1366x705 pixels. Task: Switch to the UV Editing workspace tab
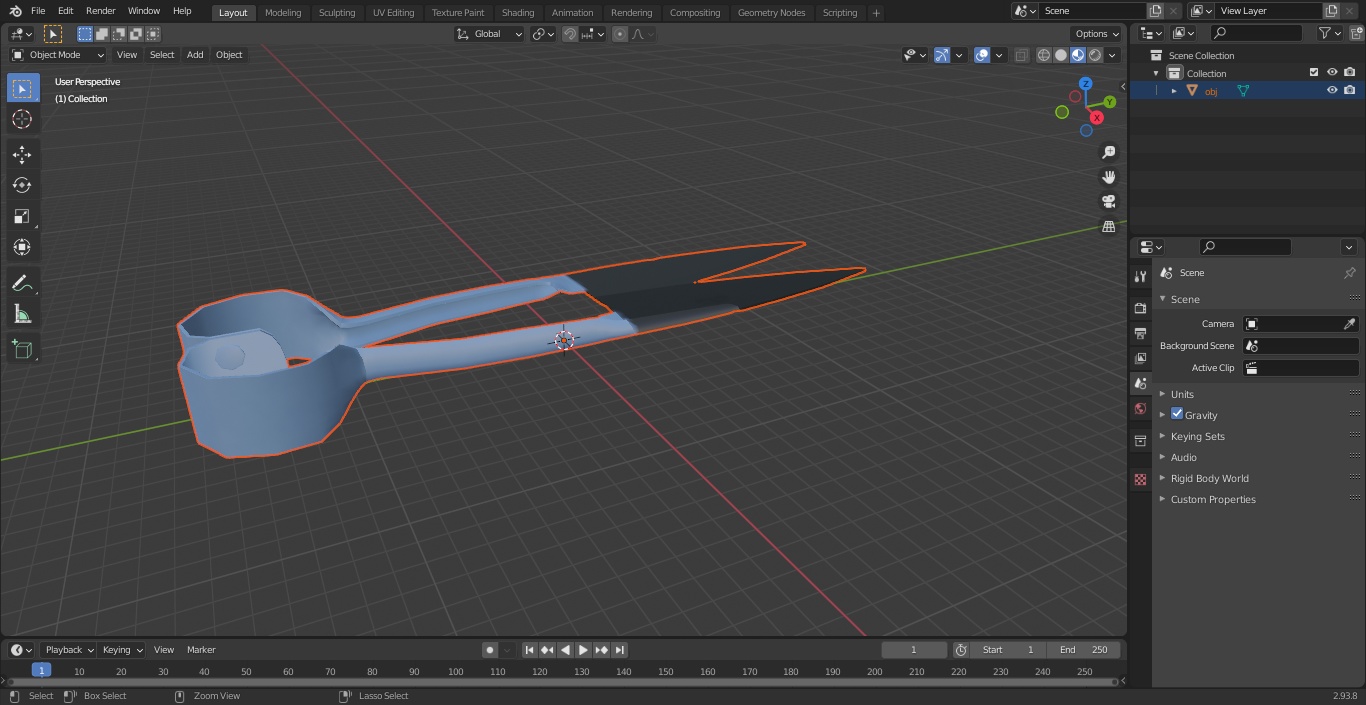coord(393,13)
